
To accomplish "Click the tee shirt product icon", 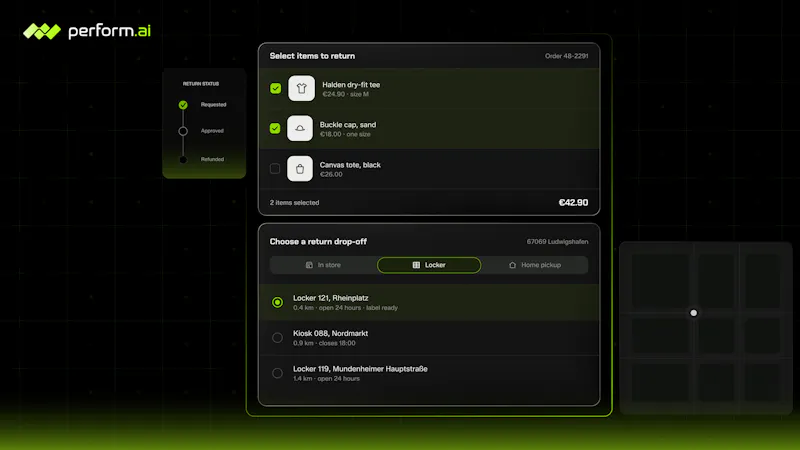I will point(302,88).
